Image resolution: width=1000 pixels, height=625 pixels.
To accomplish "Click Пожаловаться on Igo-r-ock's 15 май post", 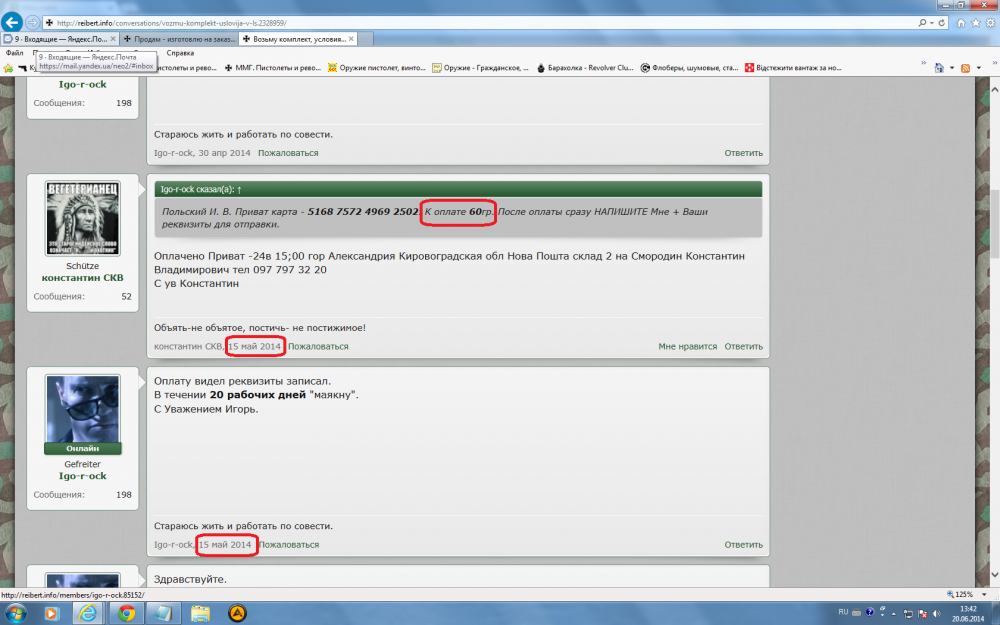I will (x=289, y=545).
